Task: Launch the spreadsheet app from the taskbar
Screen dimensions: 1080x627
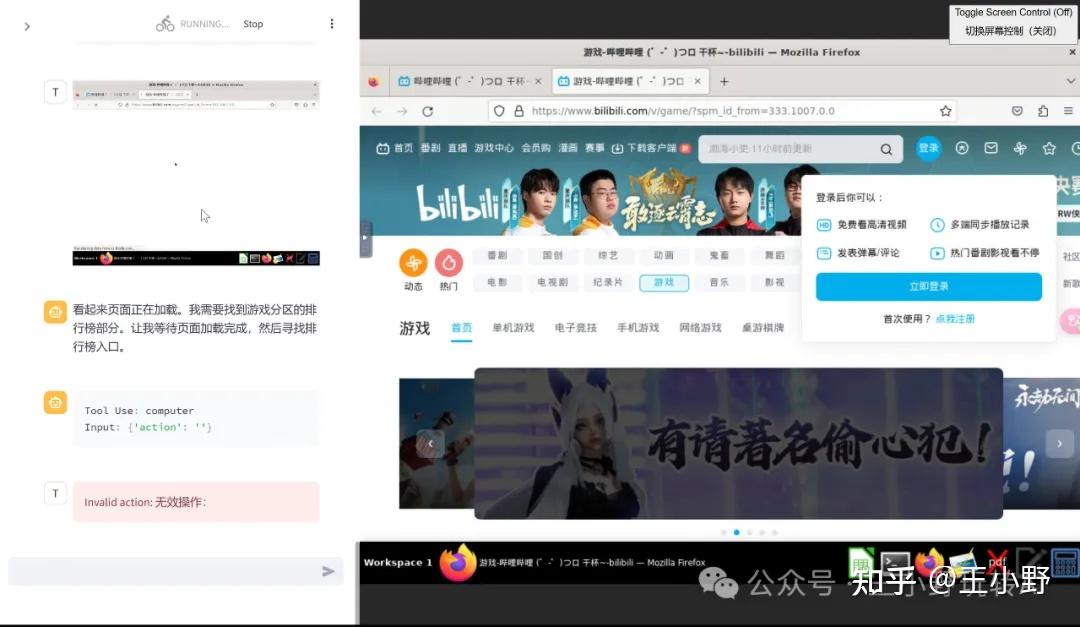Action: click(x=861, y=564)
